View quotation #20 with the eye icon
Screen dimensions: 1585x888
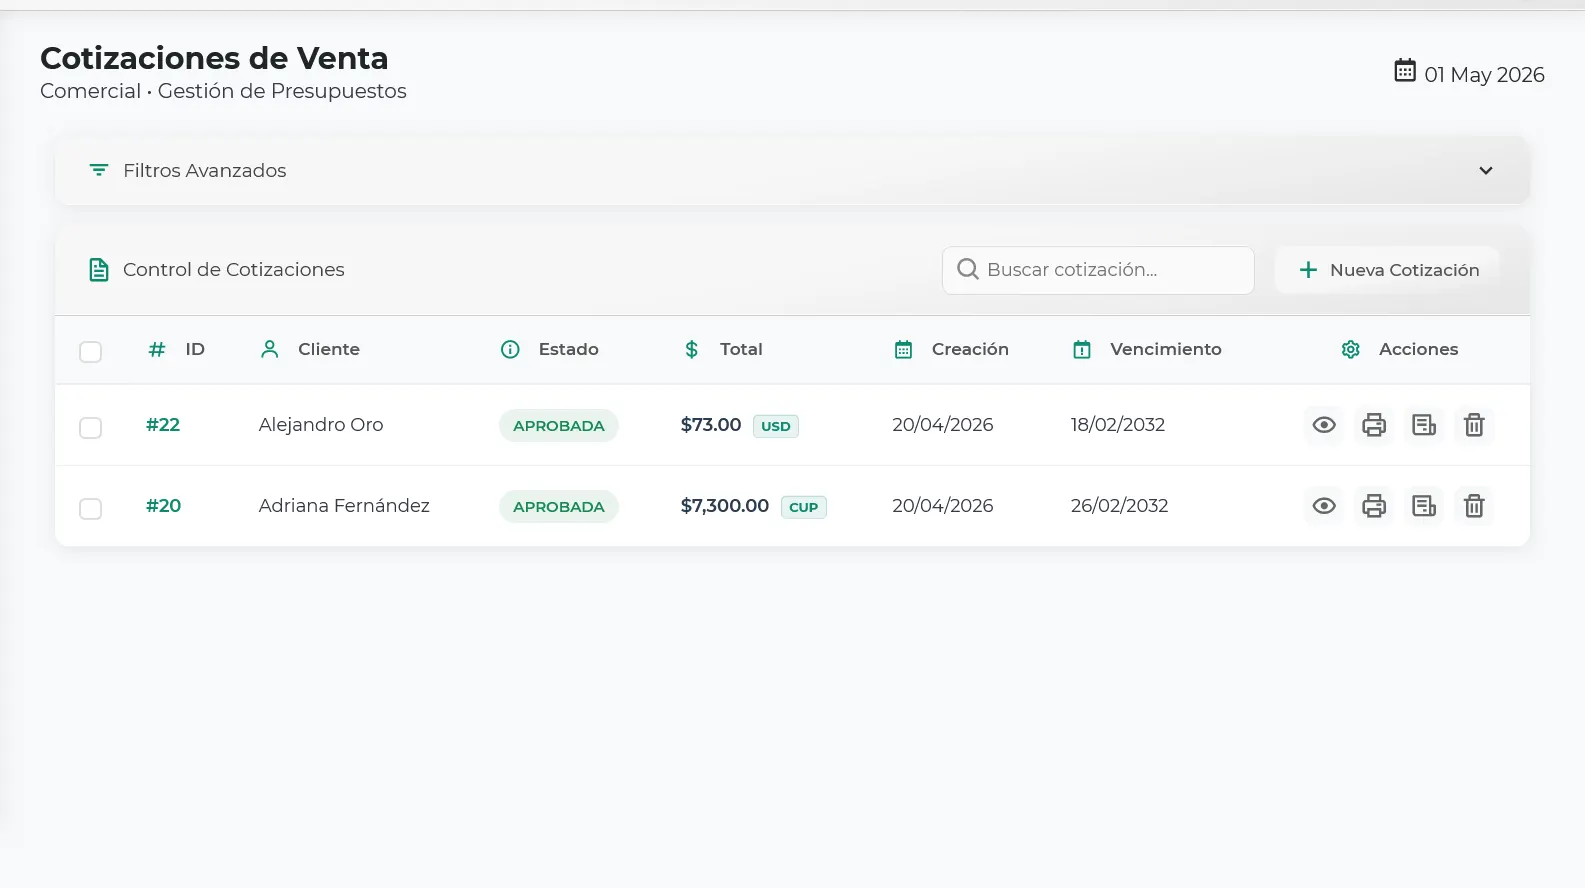pos(1324,506)
